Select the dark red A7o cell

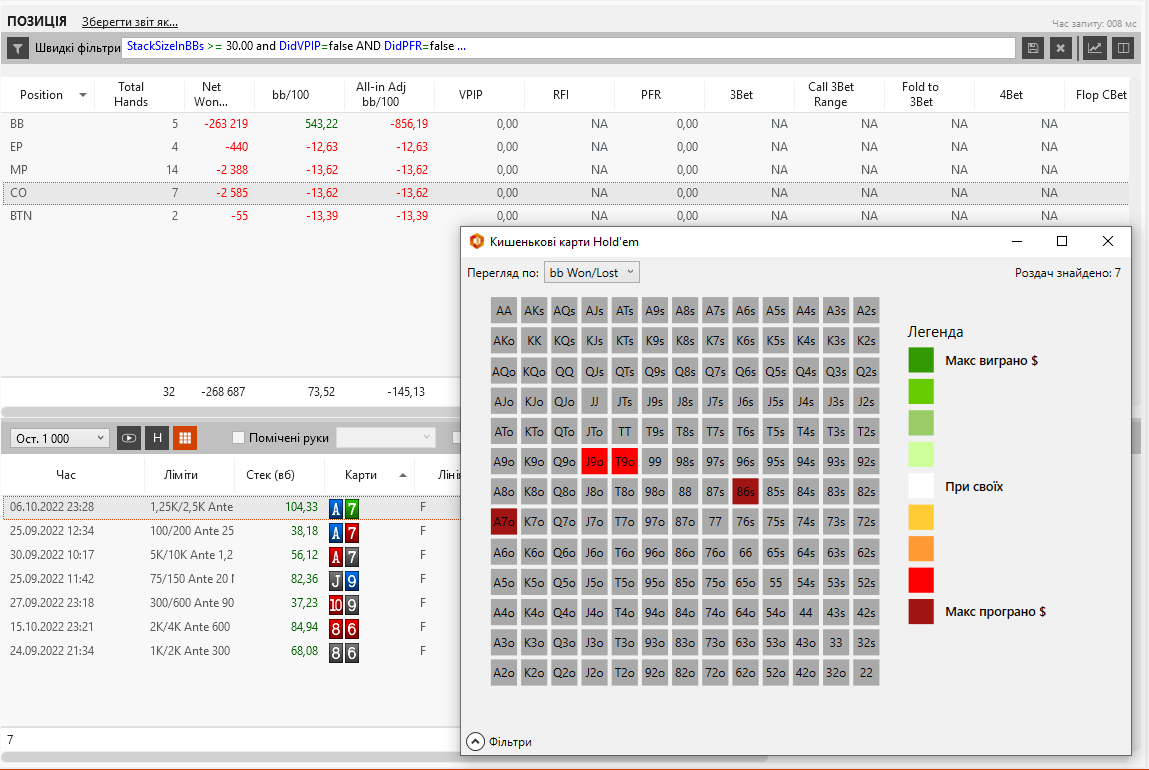coord(504,522)
